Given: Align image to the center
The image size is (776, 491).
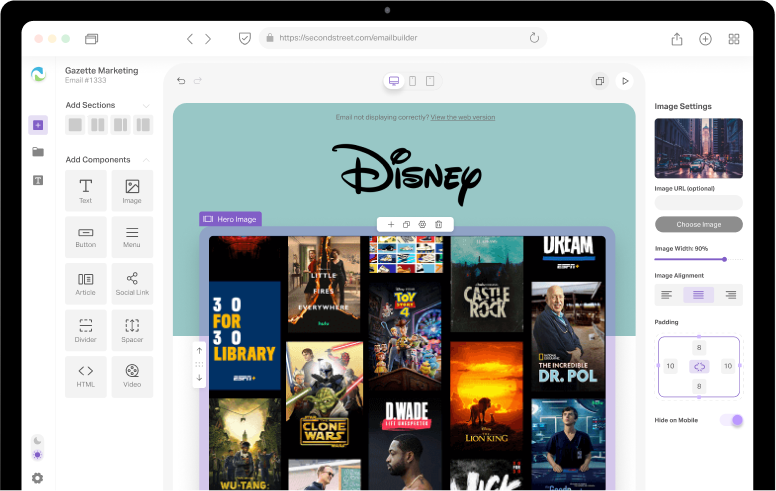Looking at the screenshot, I should [x=698, y=295].
